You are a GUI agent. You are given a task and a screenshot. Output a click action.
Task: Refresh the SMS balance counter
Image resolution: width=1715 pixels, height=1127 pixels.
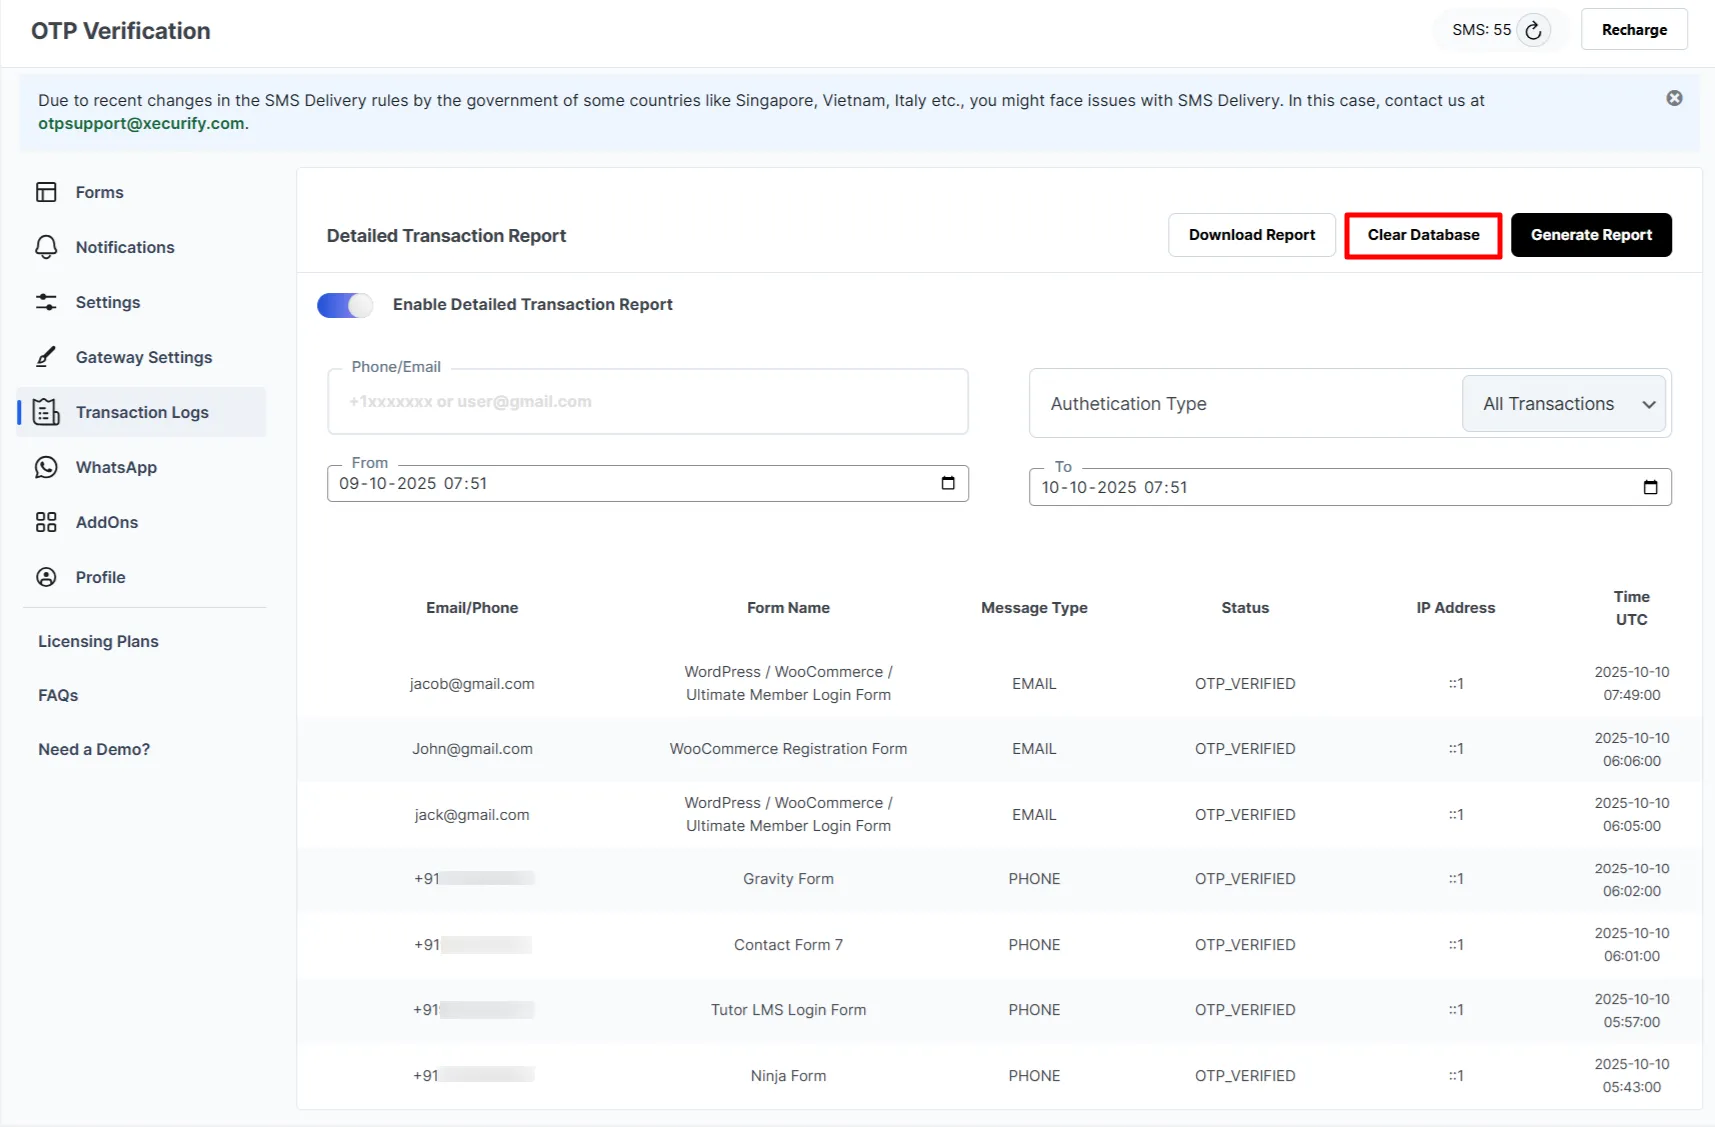click(1535, 30)
